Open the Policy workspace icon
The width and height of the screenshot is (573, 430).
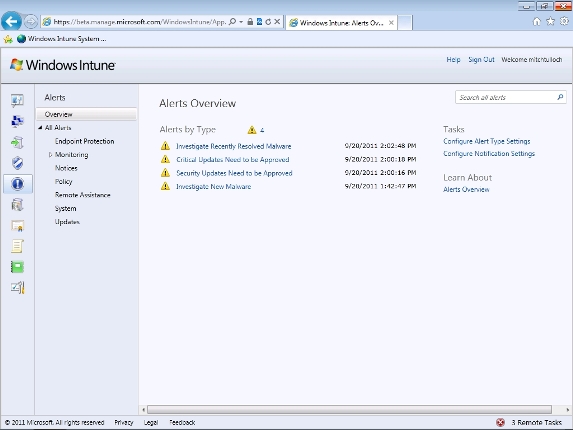tap(17, 246)
